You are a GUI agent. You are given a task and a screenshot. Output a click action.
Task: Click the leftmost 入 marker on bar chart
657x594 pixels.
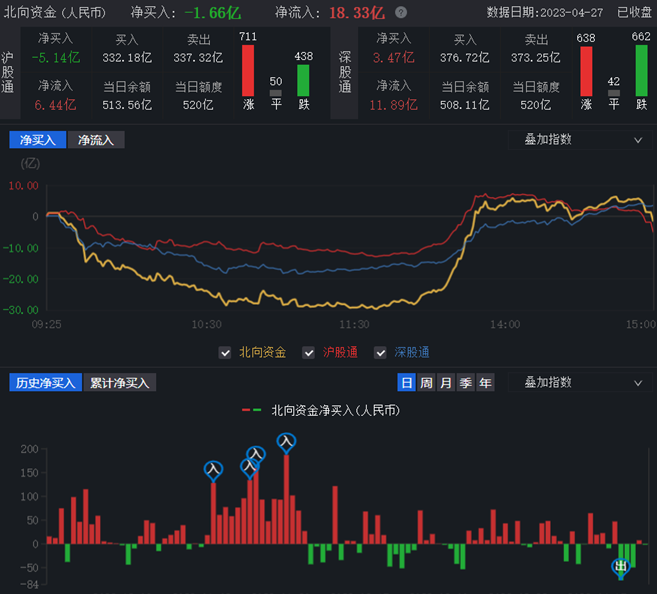213,469
